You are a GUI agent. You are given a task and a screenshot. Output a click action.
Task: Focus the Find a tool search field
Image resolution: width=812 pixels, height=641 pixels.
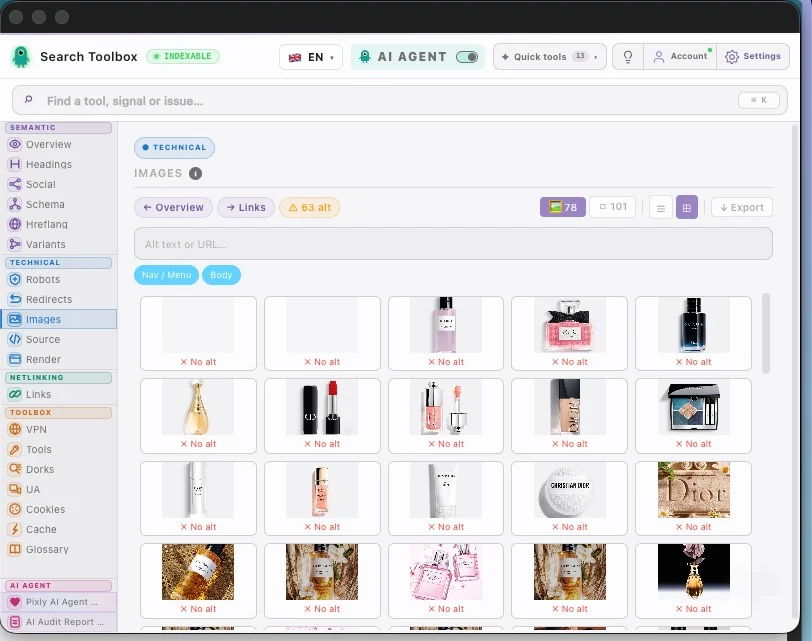tap(400, 100)
